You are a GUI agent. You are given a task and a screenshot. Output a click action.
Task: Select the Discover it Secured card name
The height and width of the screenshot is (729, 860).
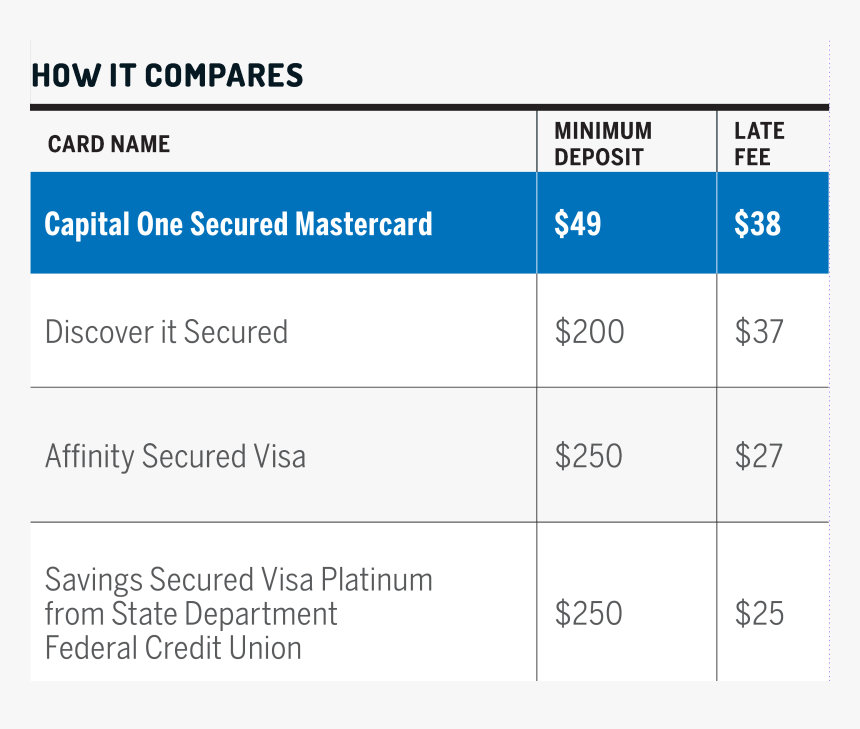[x=166, y=332]
